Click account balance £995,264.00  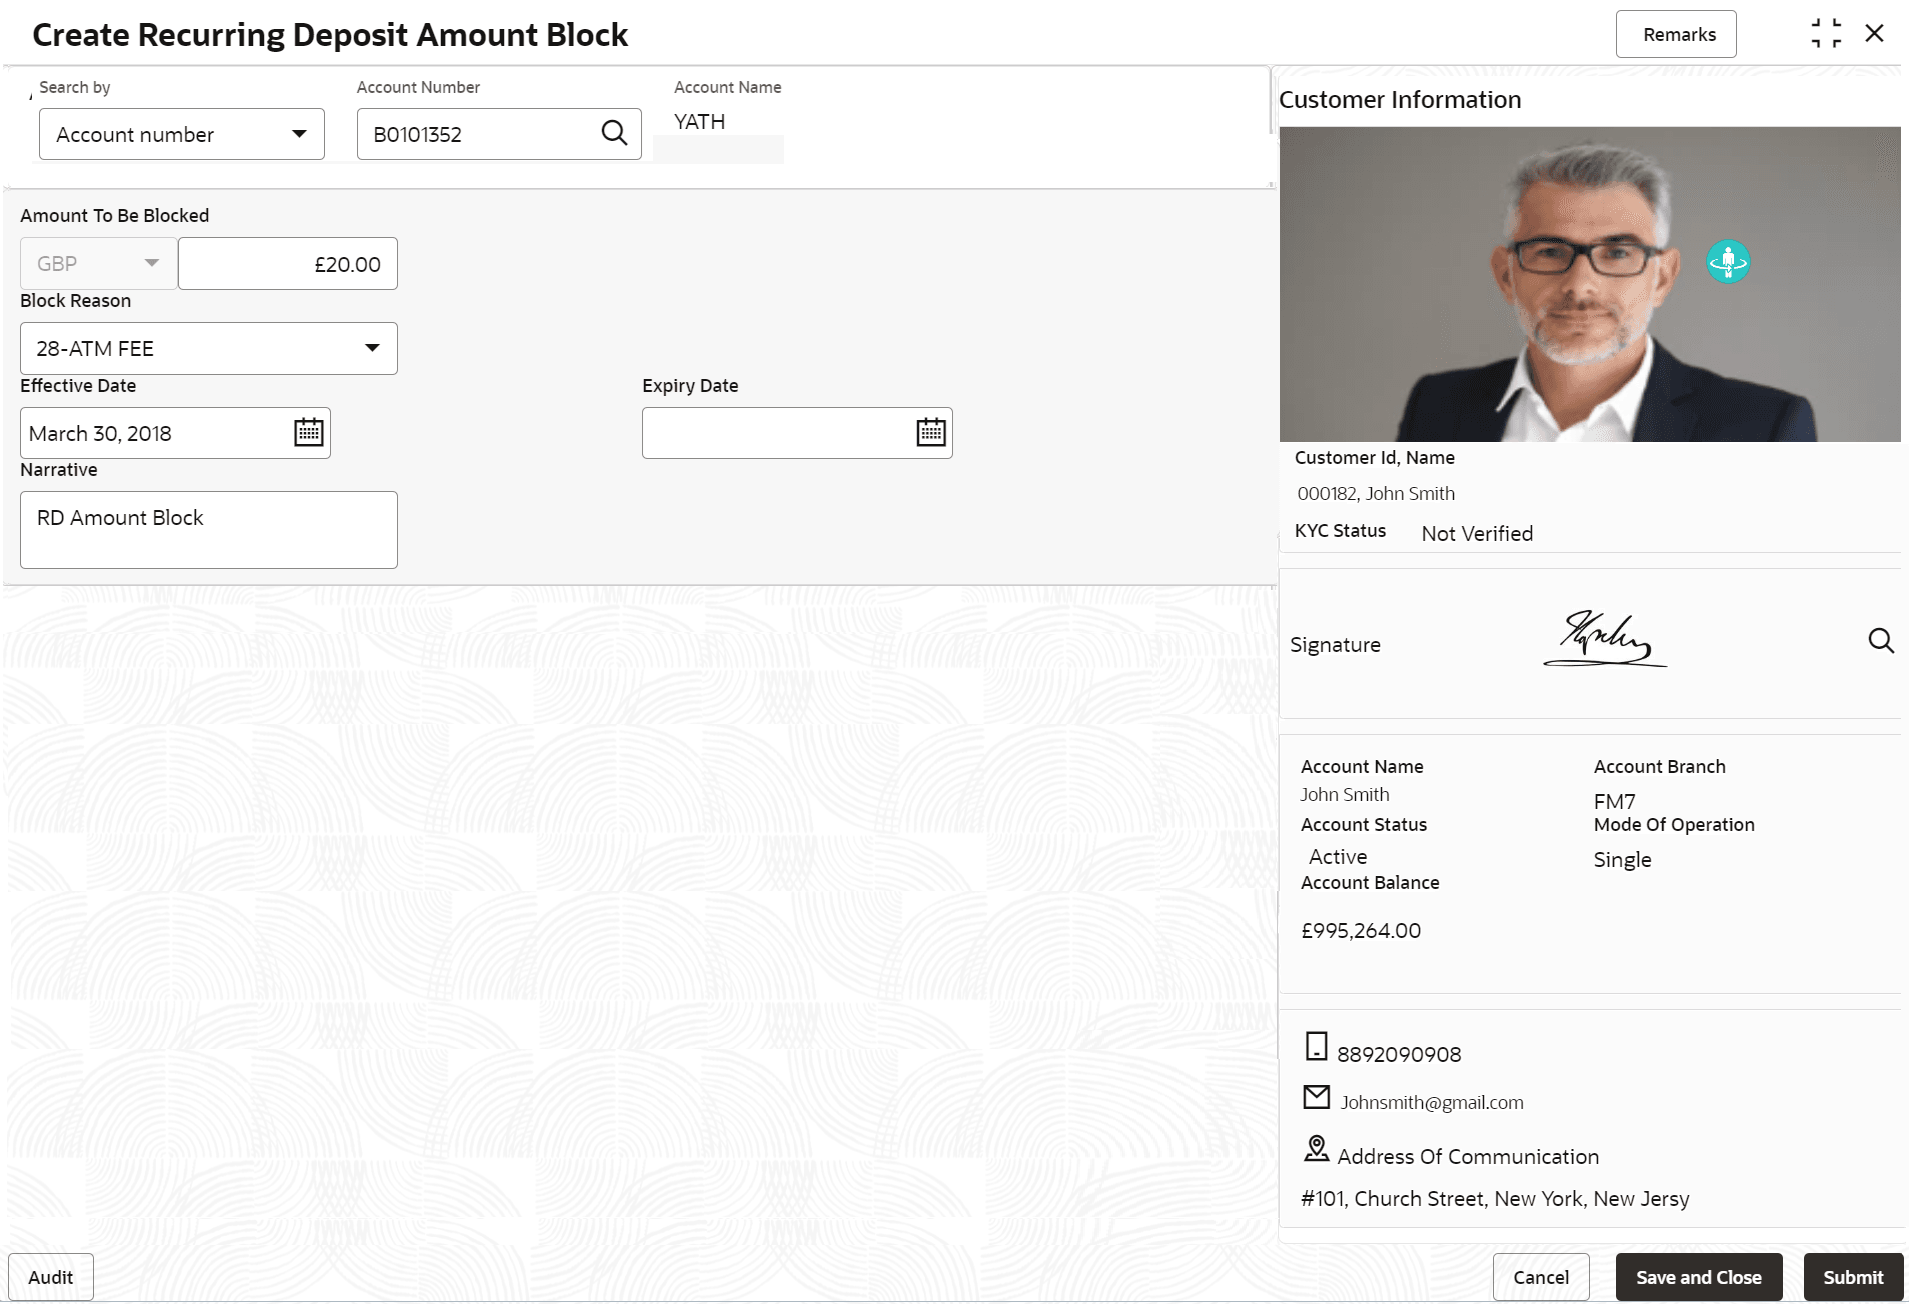[1361, 931]
